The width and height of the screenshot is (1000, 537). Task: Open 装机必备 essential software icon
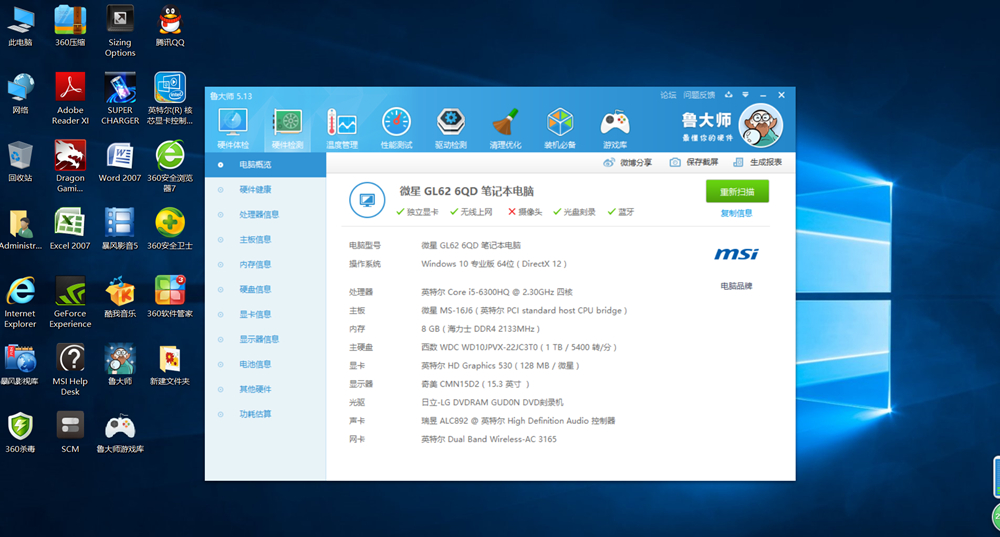[560, 128]
